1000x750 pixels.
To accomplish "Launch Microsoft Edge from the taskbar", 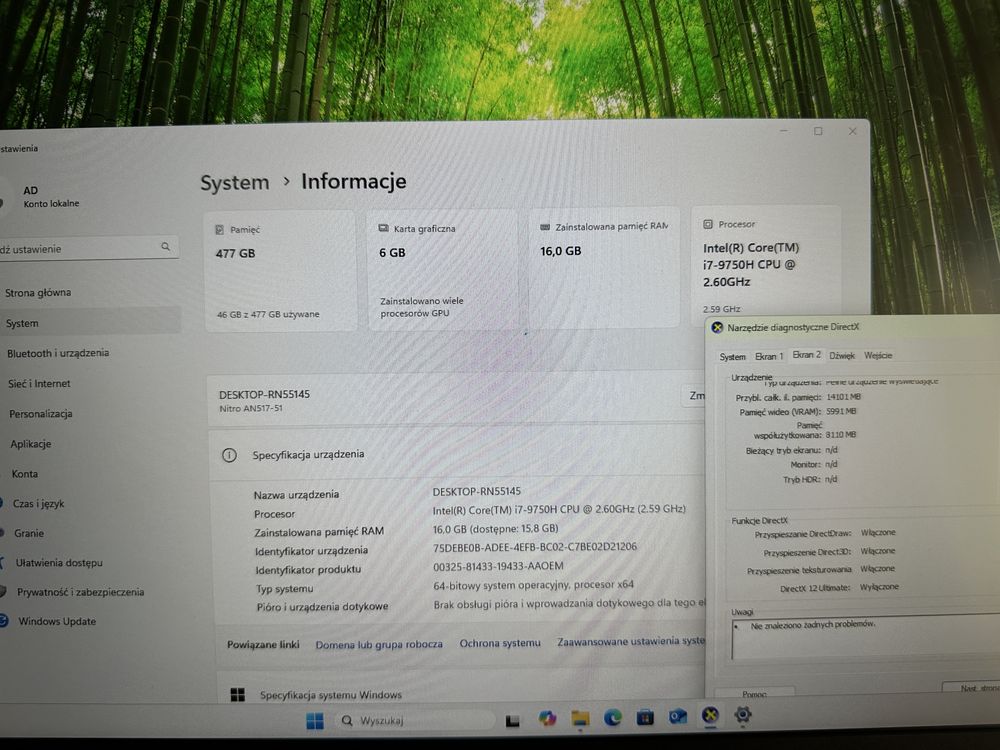I will tap(612, 718).
